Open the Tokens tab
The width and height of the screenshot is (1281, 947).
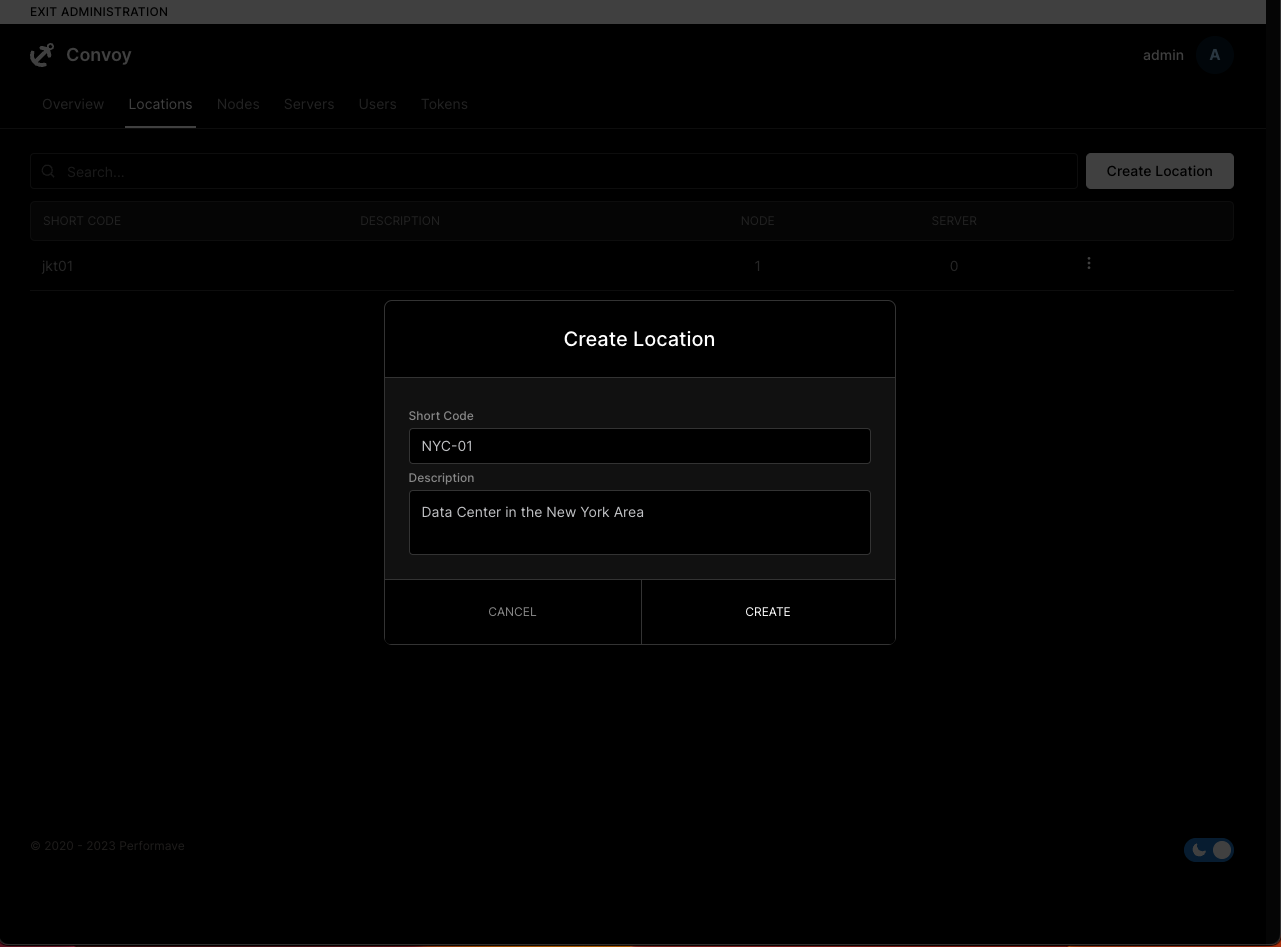pyautogui.click(x=444, y=104)
